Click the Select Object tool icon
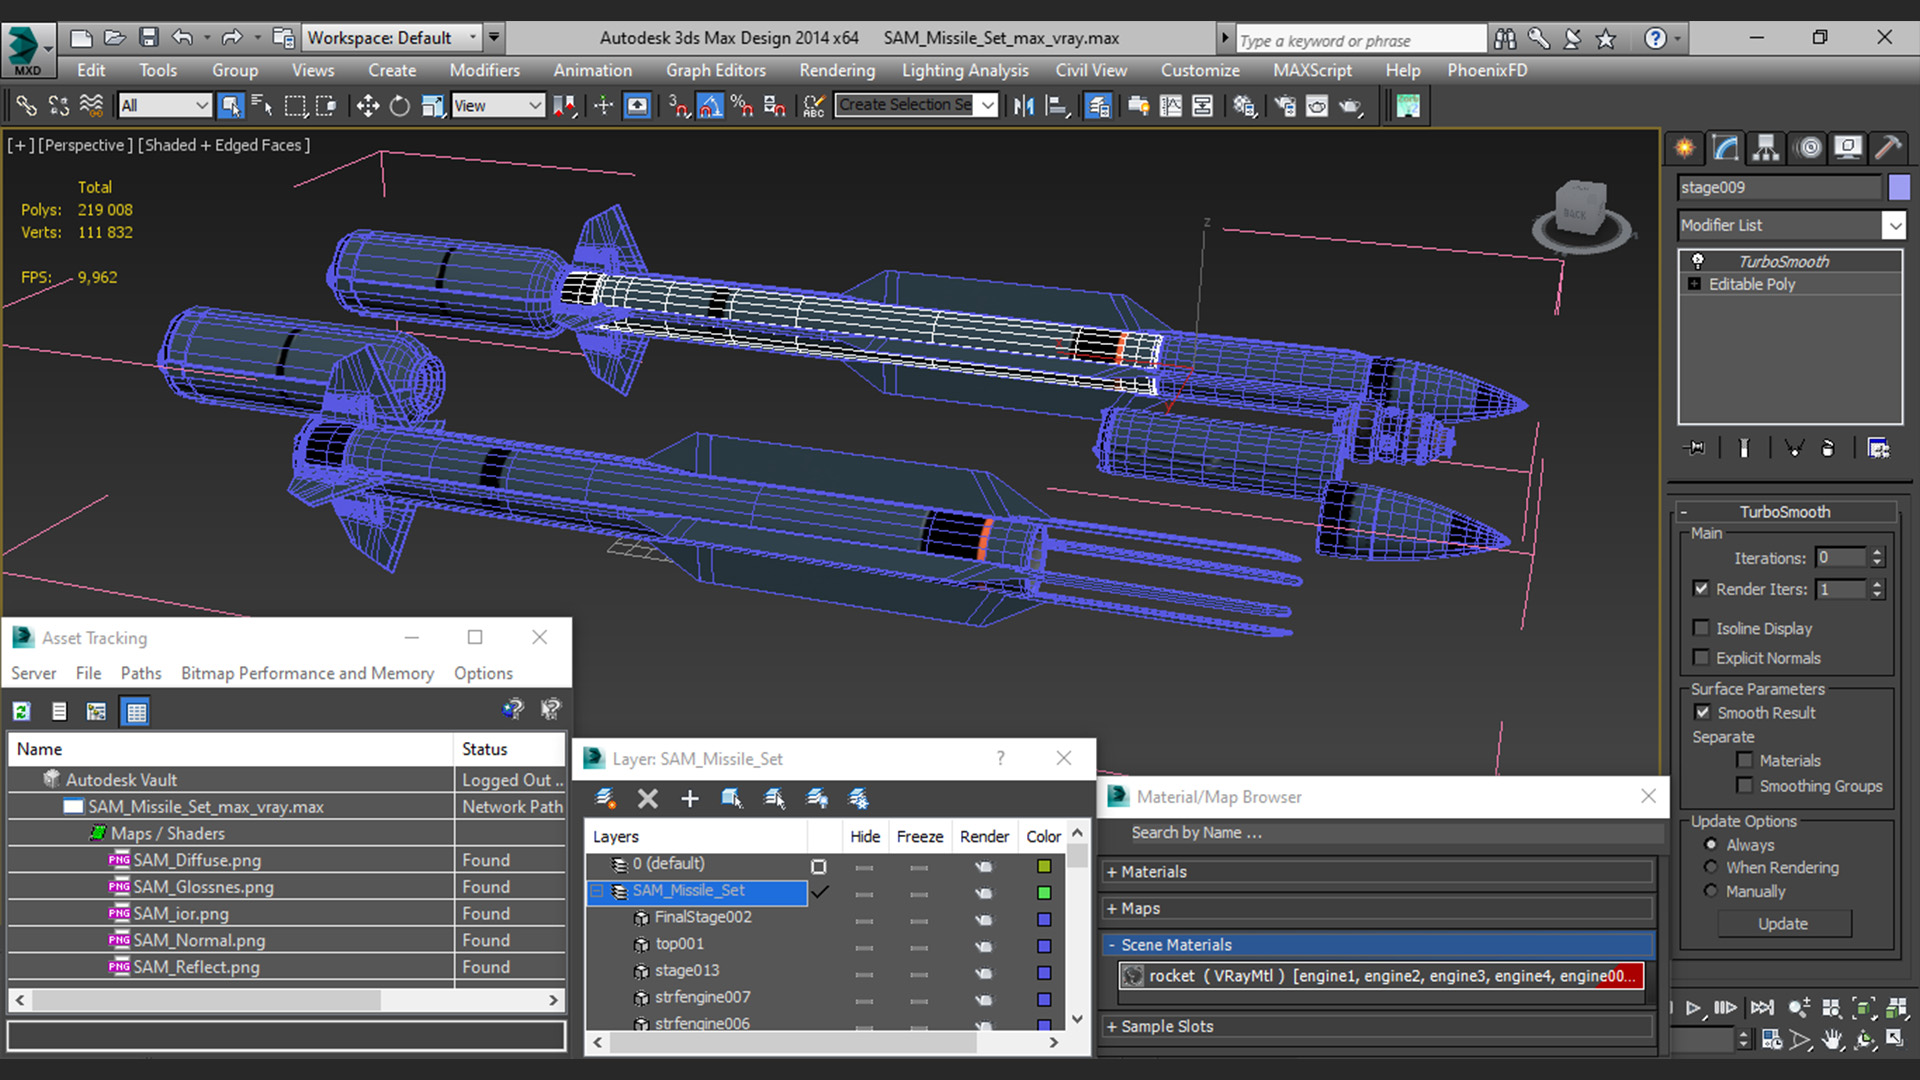The height and width of the screenshot is (1080, 1920). coord(230,105)
